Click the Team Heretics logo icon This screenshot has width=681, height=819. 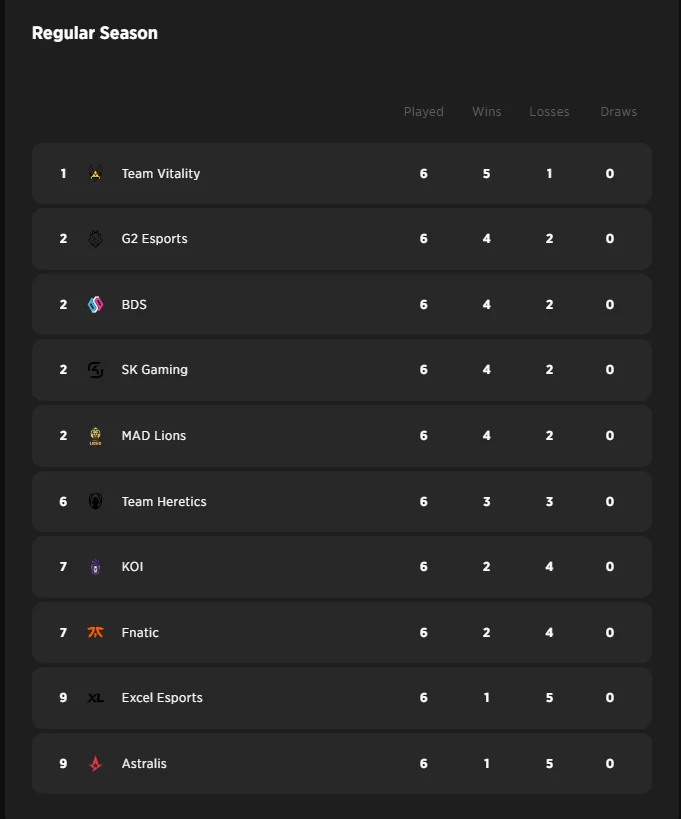tap(95, 501)
